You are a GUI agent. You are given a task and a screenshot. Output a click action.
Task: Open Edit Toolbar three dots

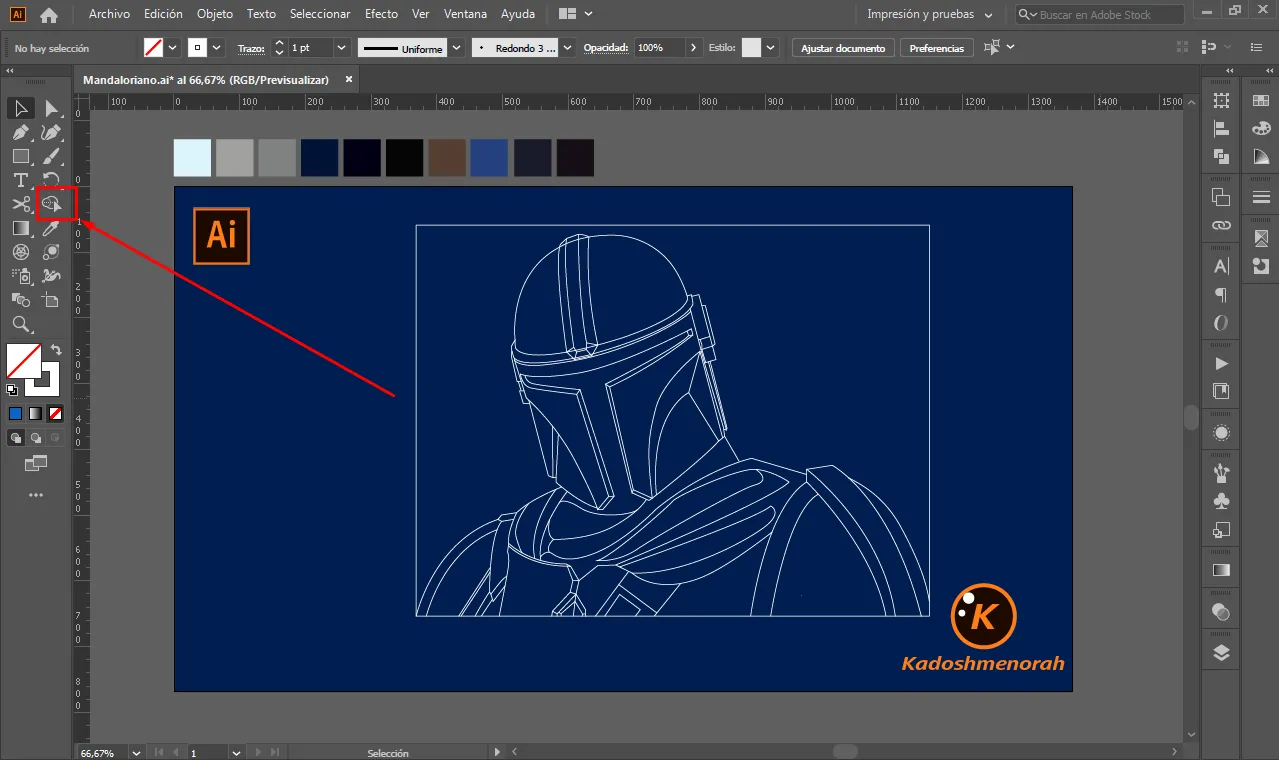coord(36,495)
